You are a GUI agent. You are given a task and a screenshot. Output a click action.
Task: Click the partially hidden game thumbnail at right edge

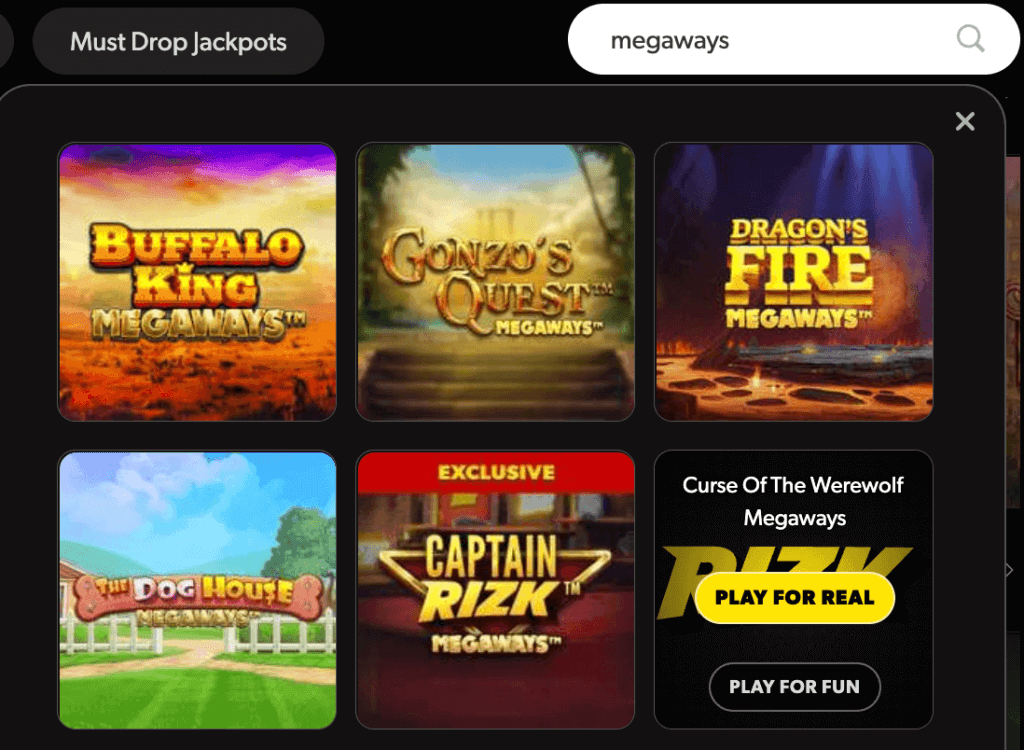click(x=1014, y=332)
